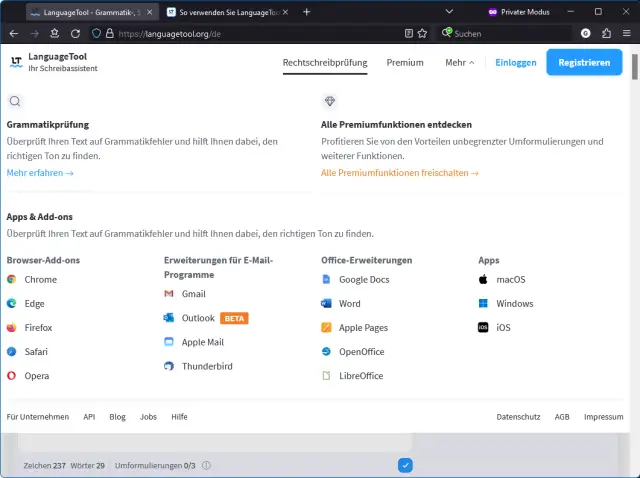The height and width of the screenshot is (478, 640).
Task: Click the iOS app icon
Action: [483, 327]
